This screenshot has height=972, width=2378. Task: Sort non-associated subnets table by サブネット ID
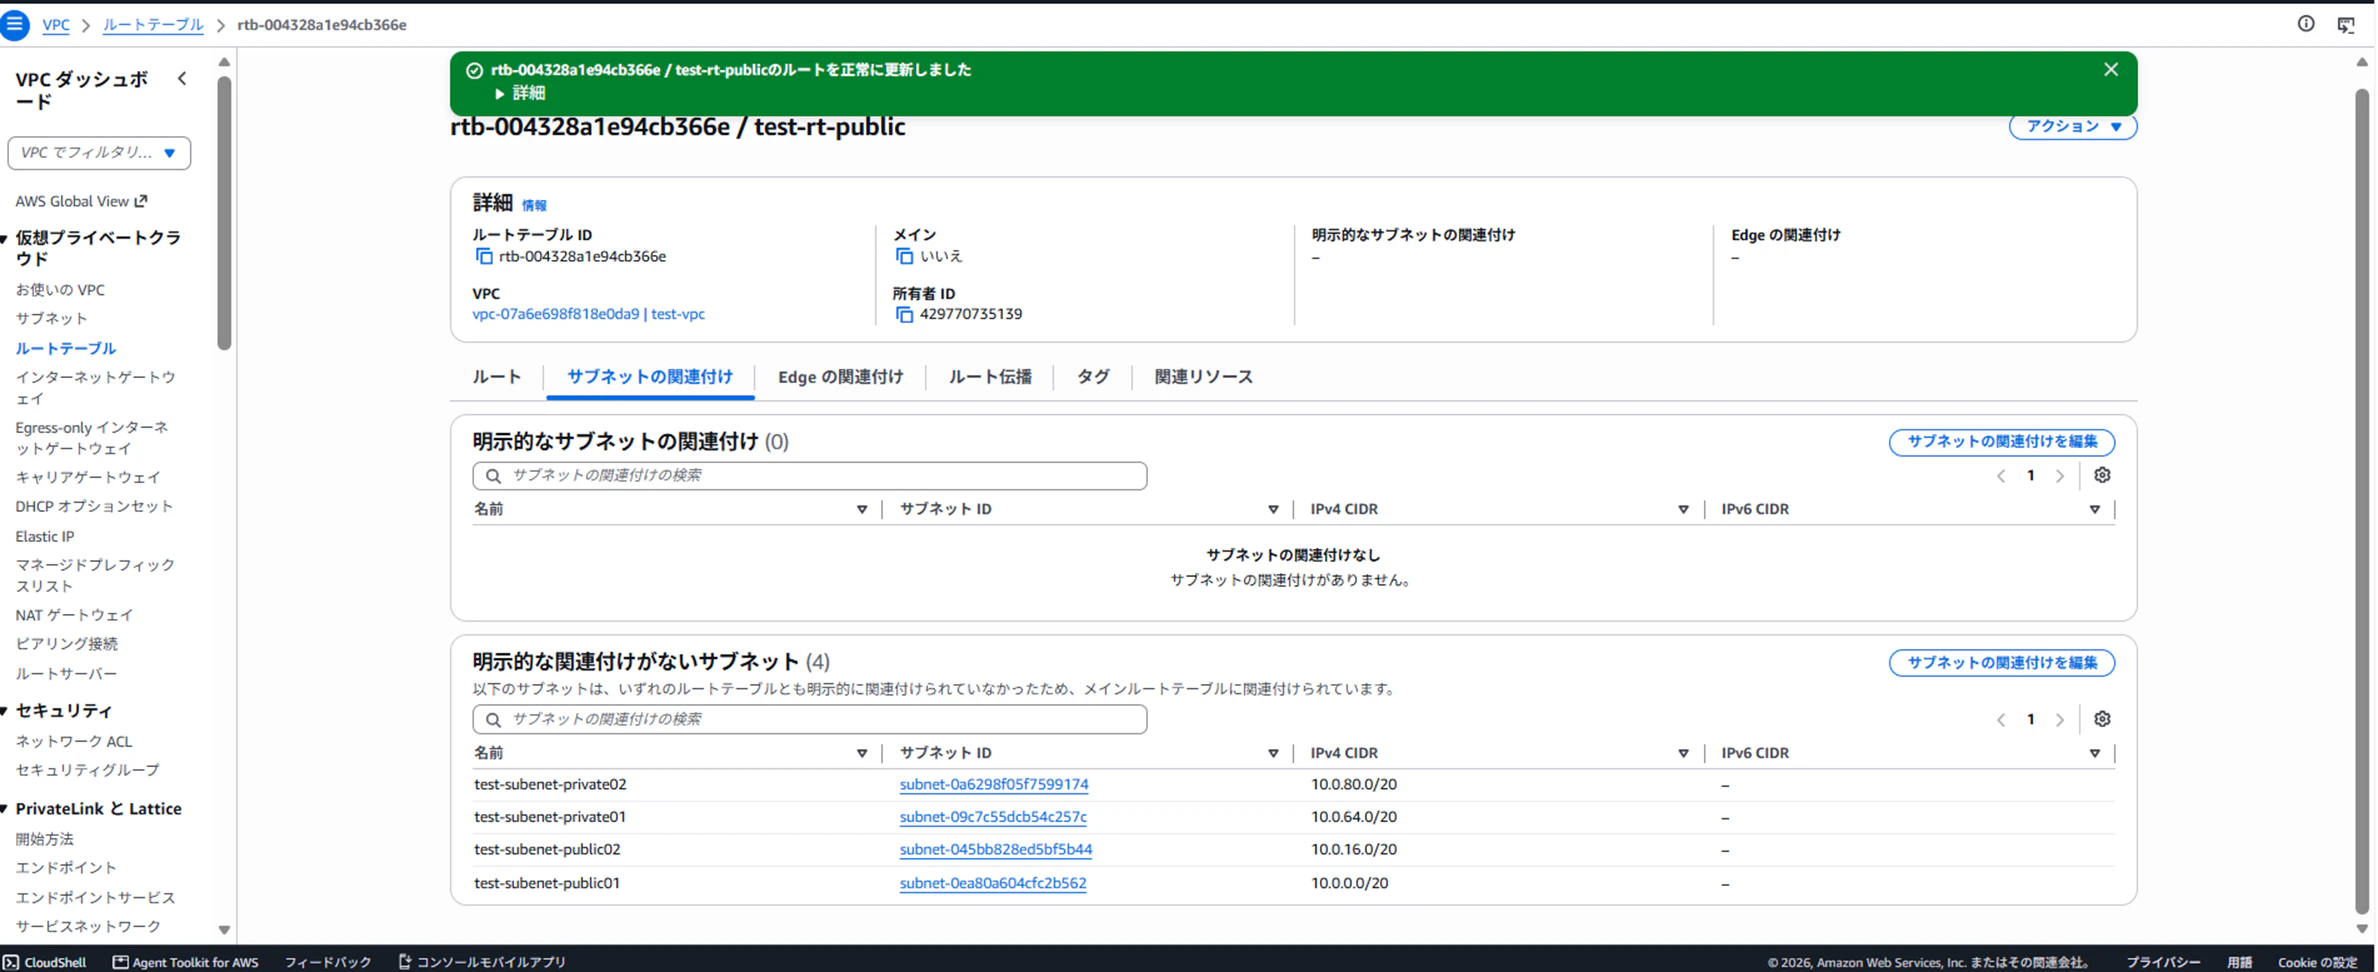[x=1273, y=754]
